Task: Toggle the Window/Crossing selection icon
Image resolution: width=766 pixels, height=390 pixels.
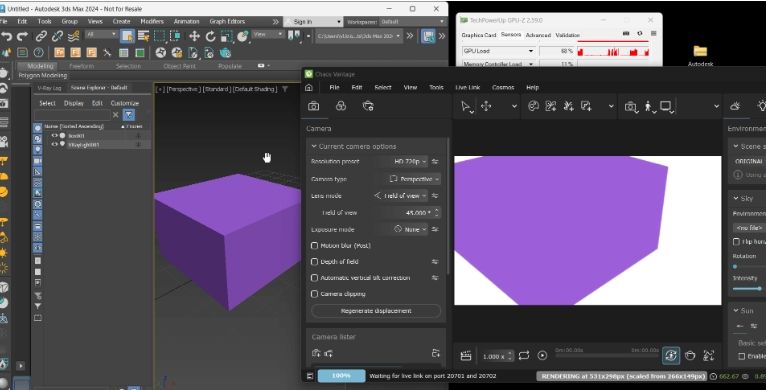Action: [175, 36]
